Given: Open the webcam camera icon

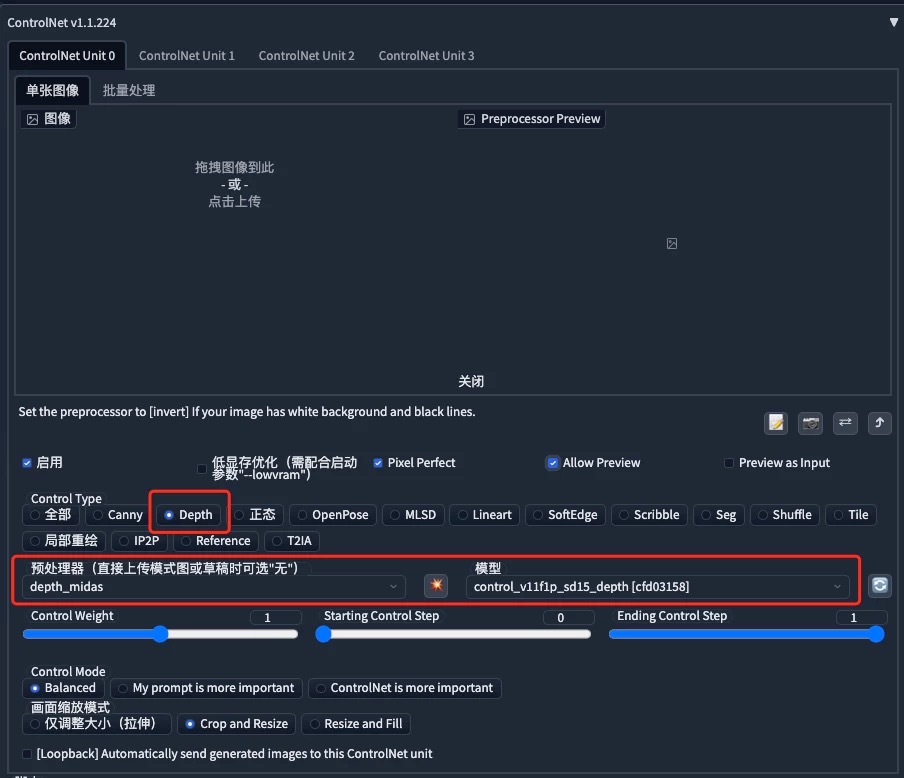Looking at the screenshot, I should click(810, 423).
